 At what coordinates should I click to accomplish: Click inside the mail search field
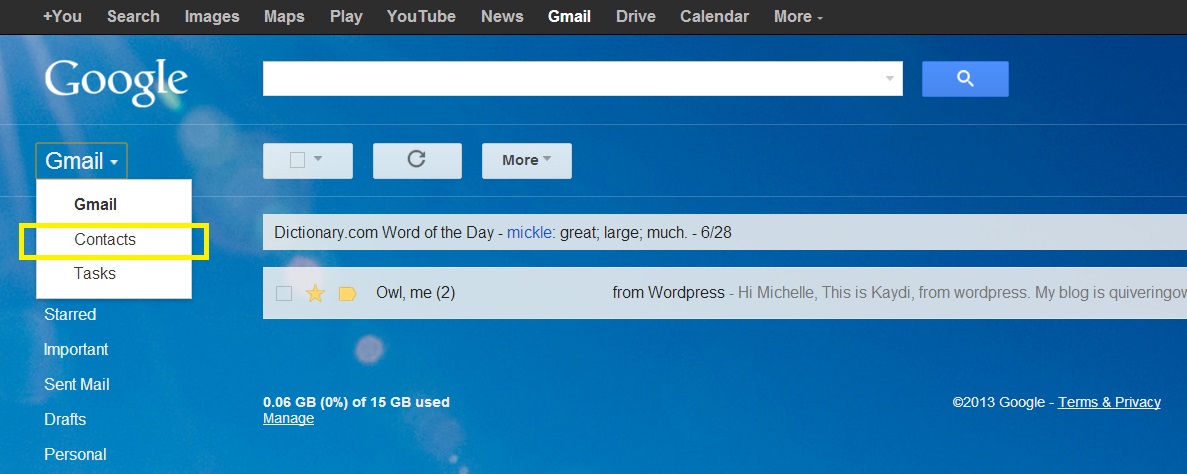(570, 79)
